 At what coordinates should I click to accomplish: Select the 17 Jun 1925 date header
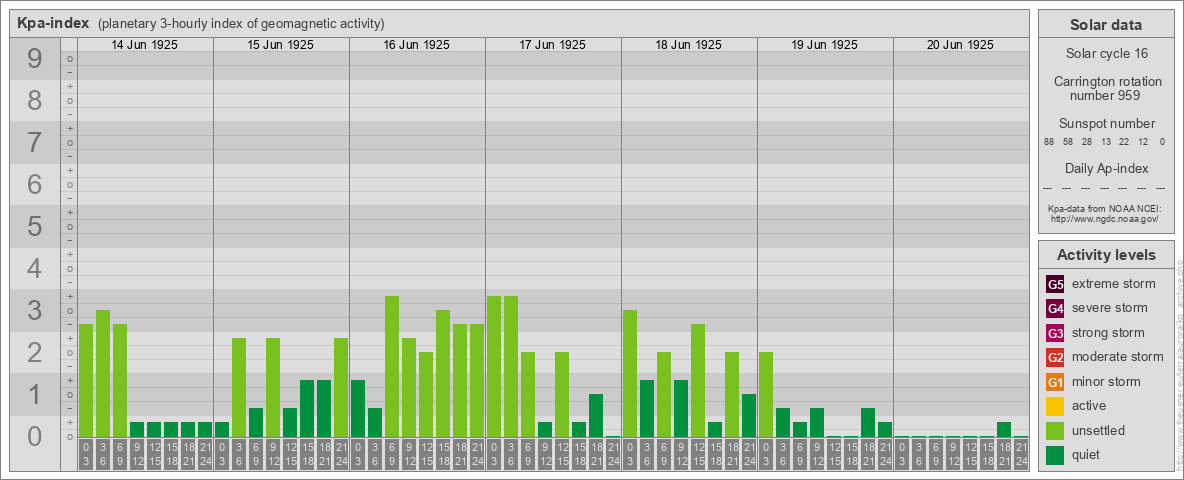(553, 45)
